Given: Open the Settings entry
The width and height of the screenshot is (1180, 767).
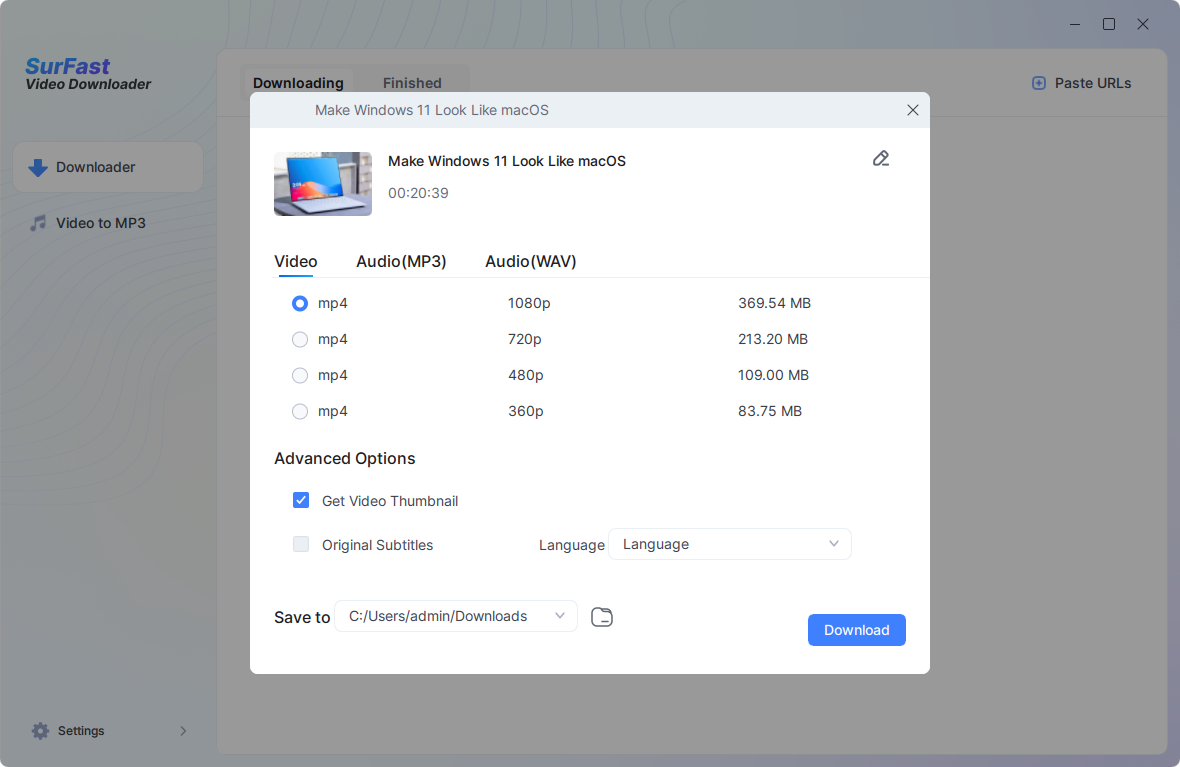Looking at the screenshot, I should point(108,731).
